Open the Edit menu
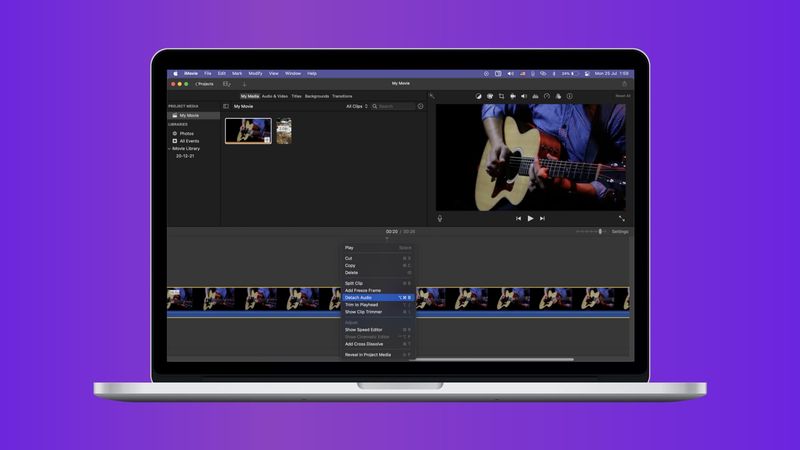800x450 pixels. pos(221,73)
